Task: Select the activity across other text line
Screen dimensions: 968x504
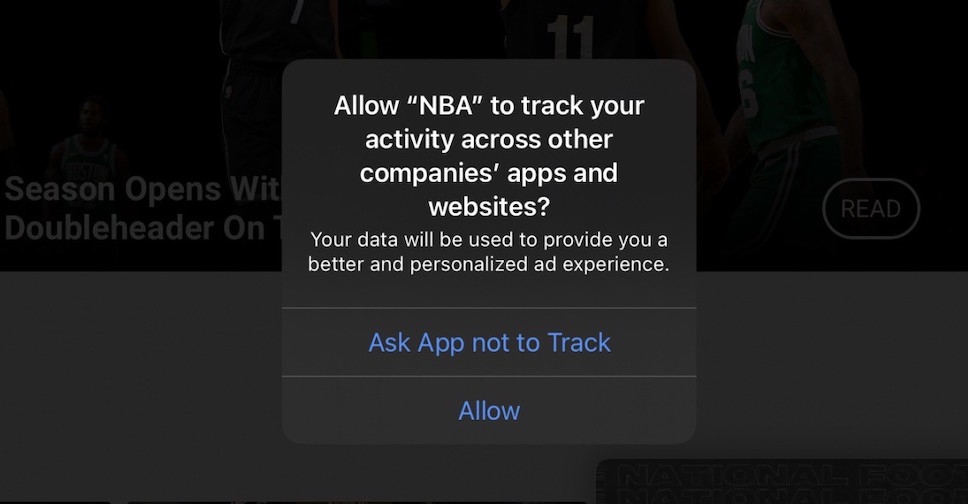Action: (489, 140)
